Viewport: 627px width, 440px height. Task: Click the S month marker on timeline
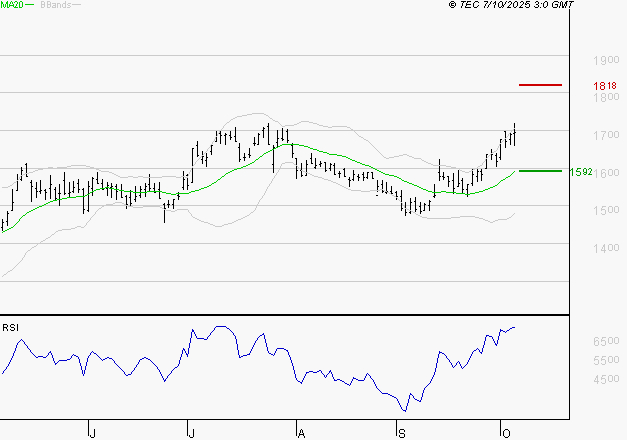[x=401, y=432]
